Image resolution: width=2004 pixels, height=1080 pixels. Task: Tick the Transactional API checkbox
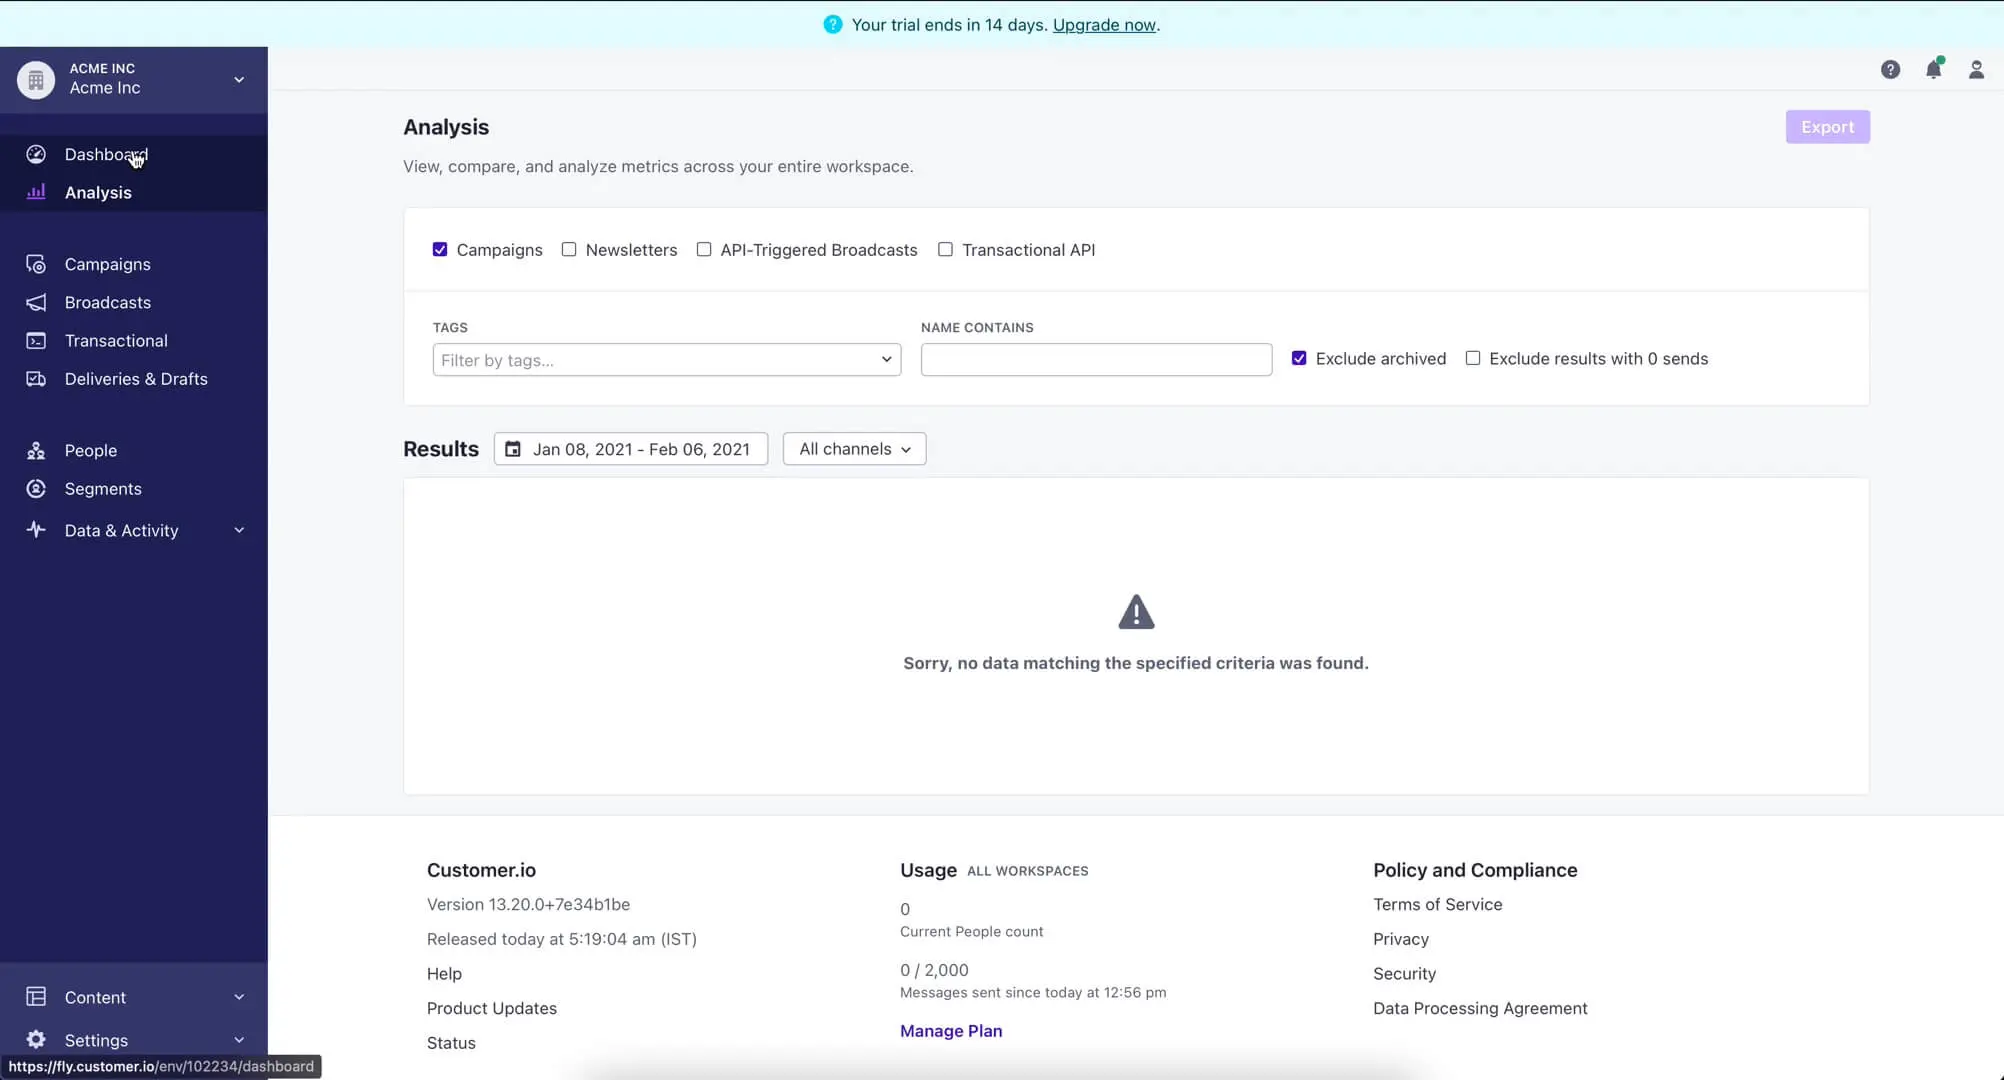(945, 249)
